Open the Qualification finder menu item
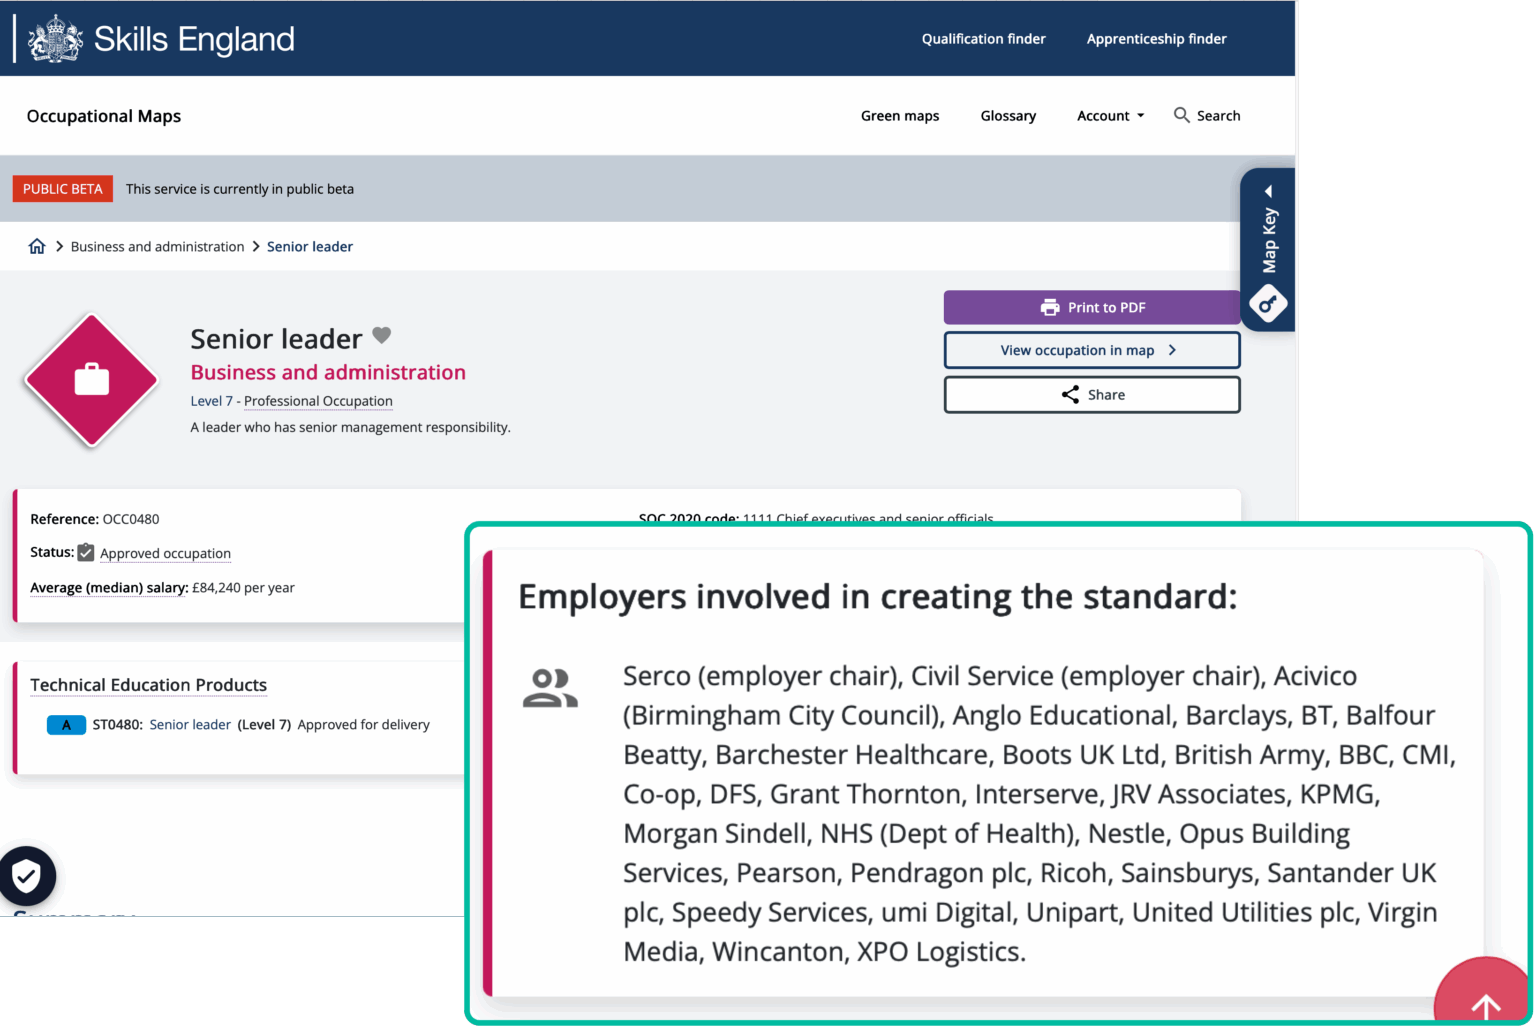Screen dimensions: 1536x1029 click(983, 39)
